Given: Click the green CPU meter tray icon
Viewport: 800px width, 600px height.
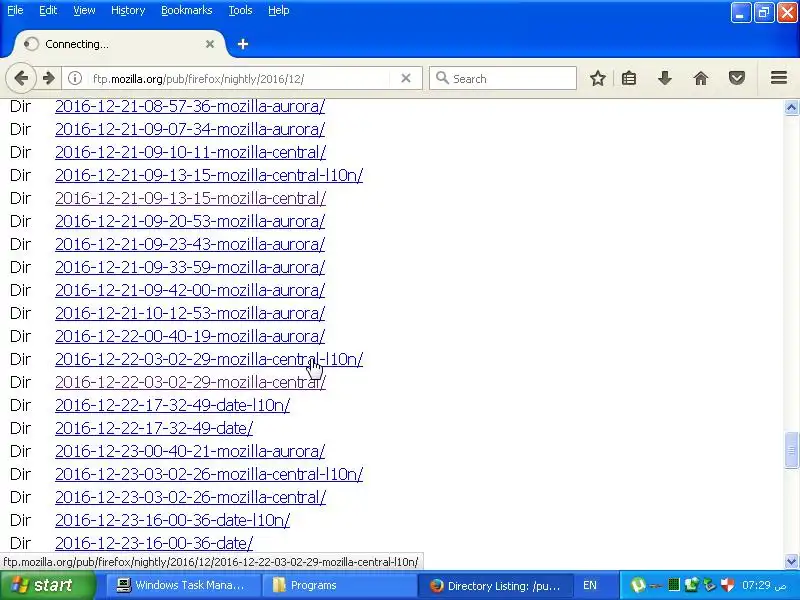Looking at the screenshot, I should tap(674, 585).
